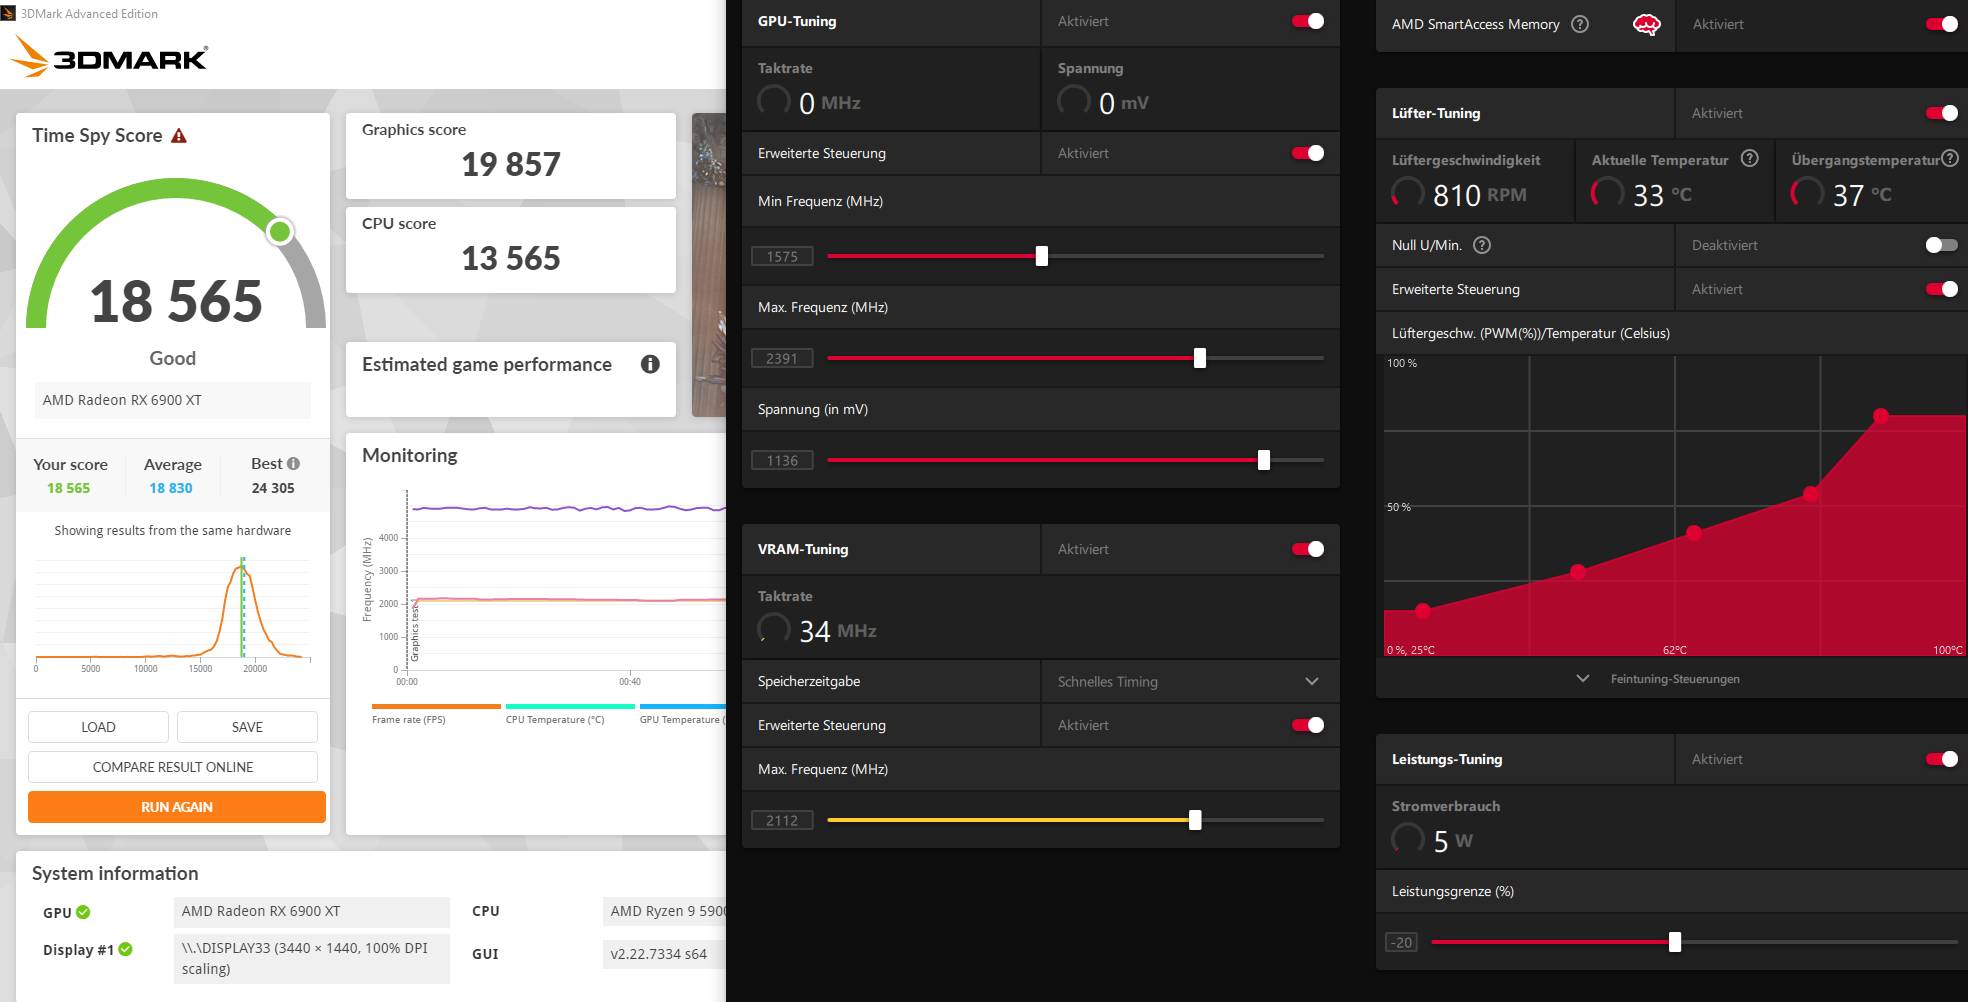
Task: Select the lowest fan curve point near 25°C
Action: [x=1423, y=611]
